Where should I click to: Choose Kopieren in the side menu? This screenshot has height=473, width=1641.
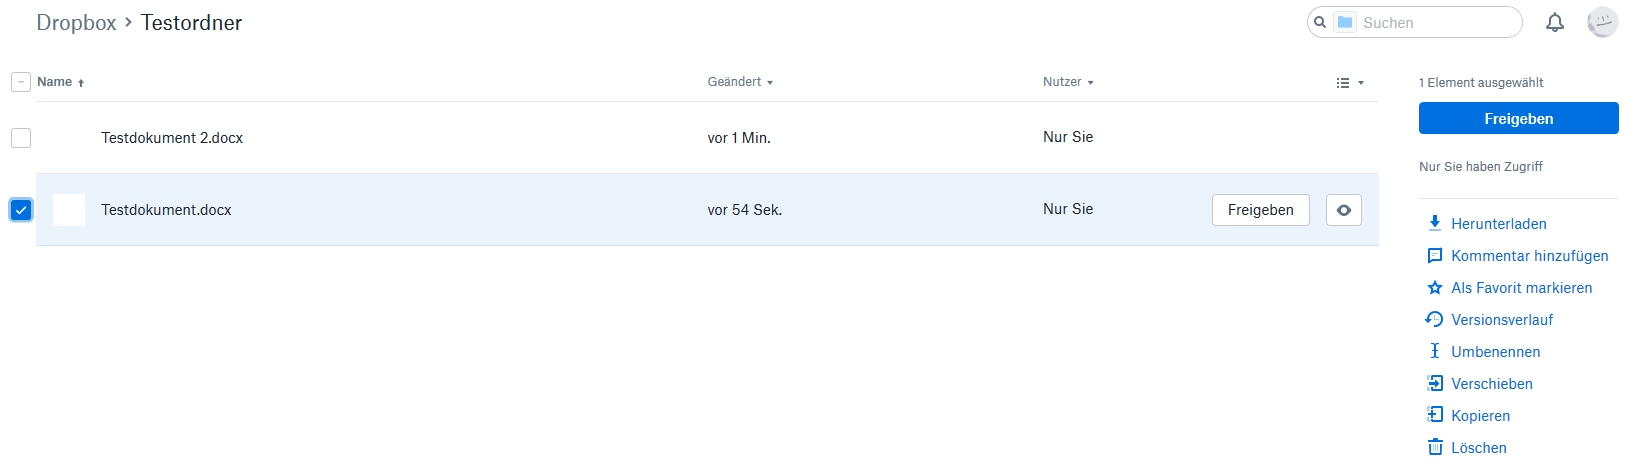click(x=1480, y=416)
